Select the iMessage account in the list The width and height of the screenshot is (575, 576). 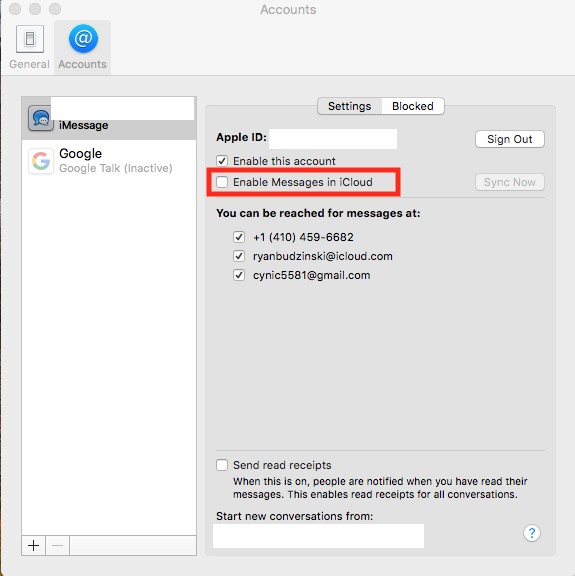109,118
